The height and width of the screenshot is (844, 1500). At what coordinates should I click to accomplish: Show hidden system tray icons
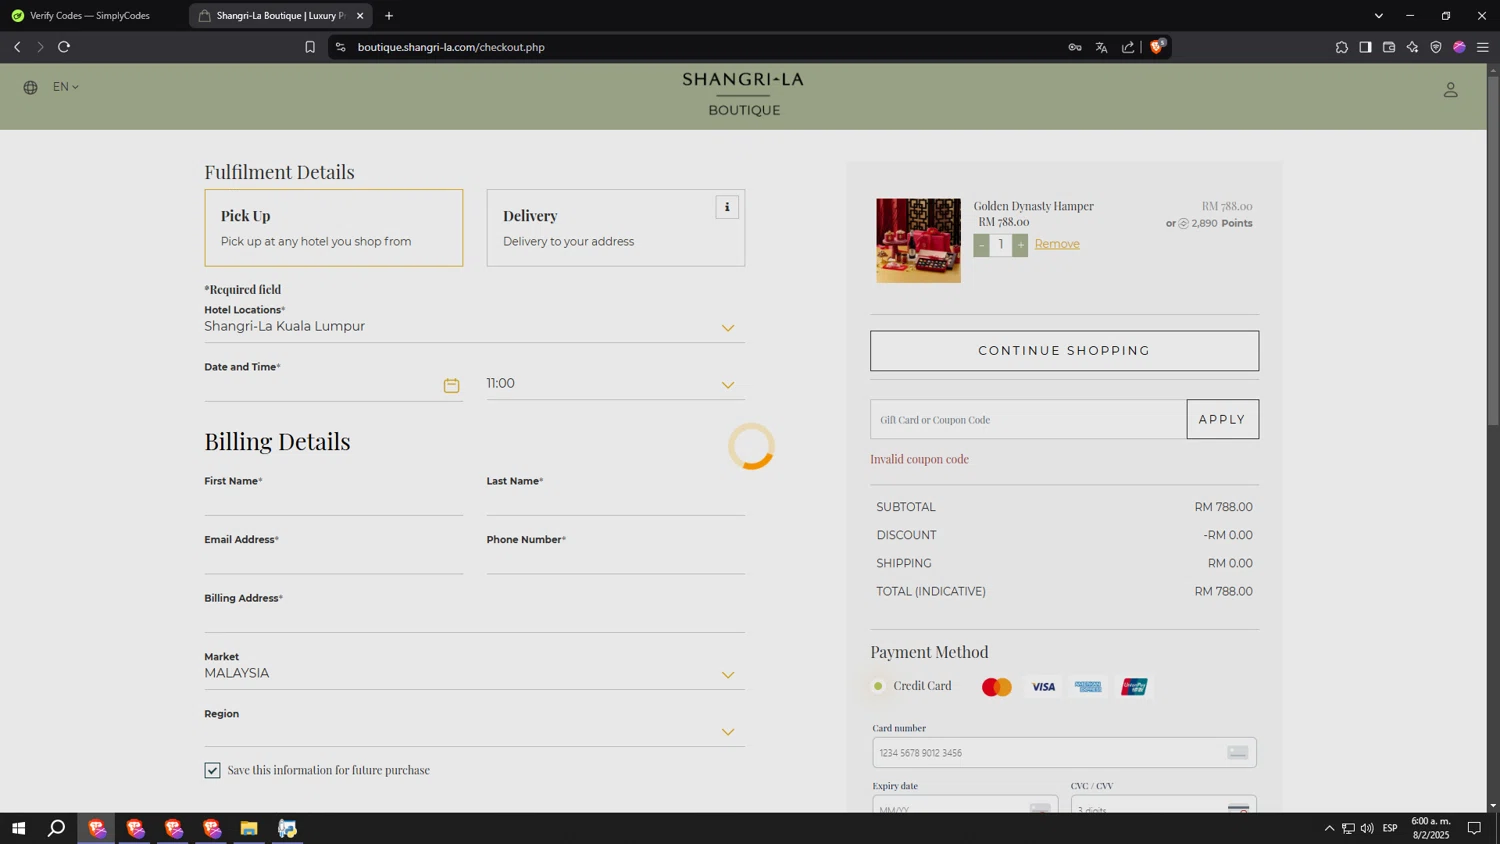pyautogui.click(x=1329, y=828)
